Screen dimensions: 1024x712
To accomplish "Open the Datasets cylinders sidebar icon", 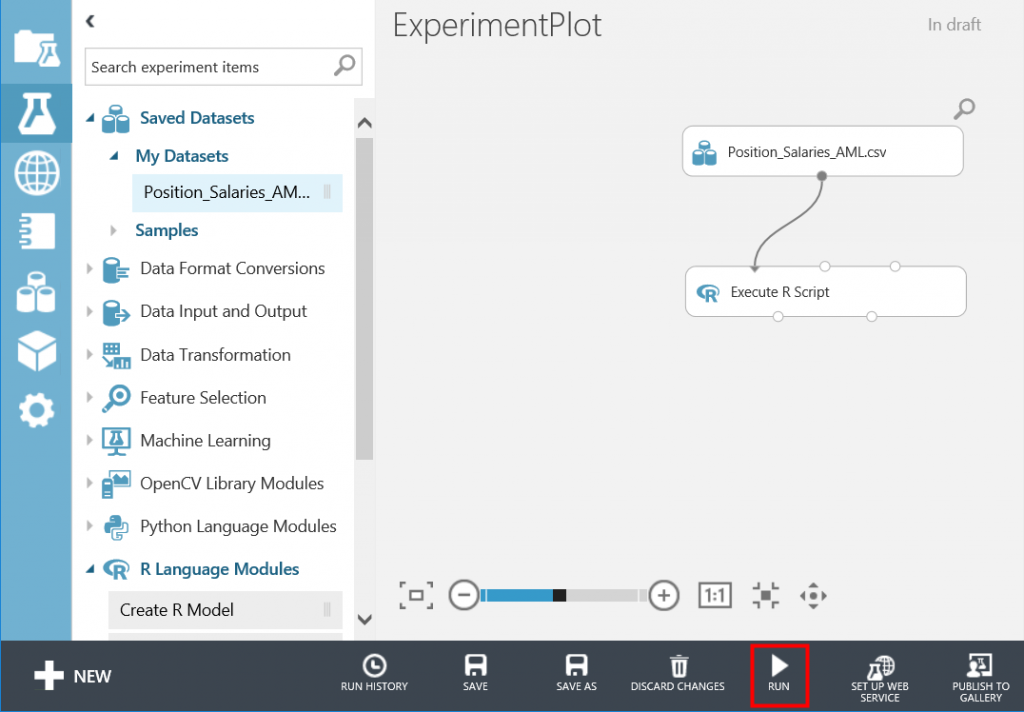I will point(37,292).
